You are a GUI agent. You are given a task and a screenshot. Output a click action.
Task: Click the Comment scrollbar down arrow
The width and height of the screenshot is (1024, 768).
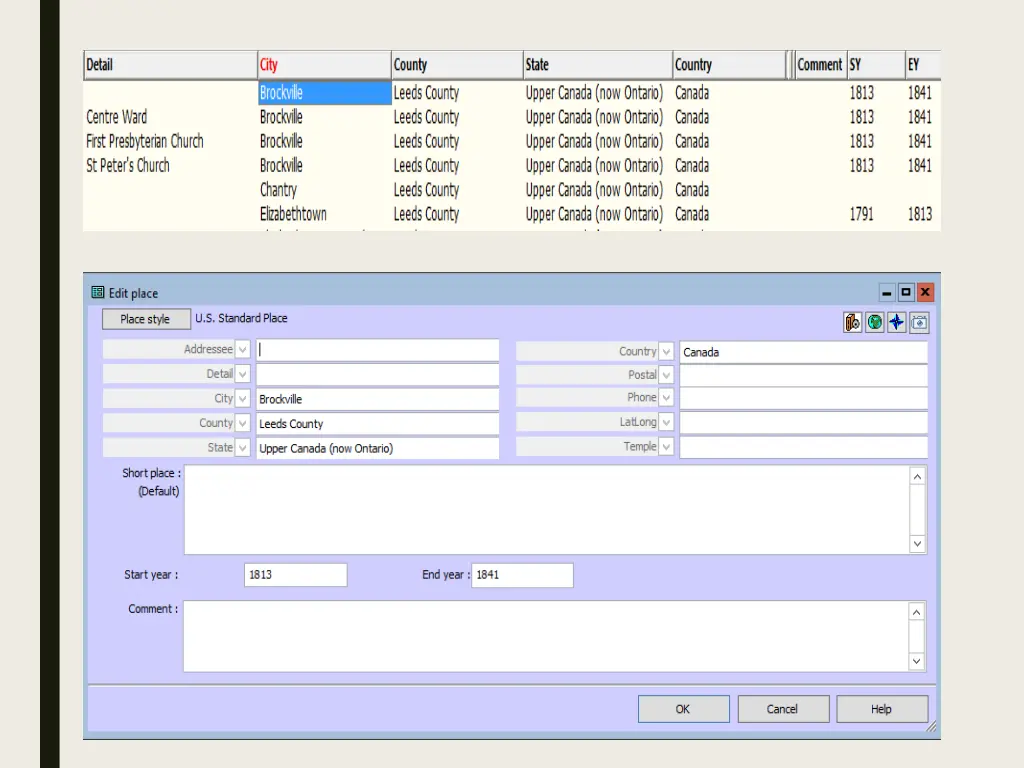click(917, 661)
